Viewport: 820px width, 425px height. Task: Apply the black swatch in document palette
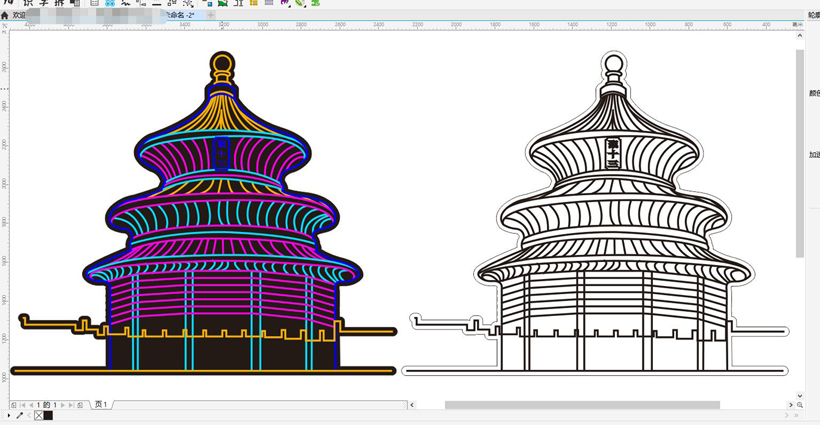(48, 416)
